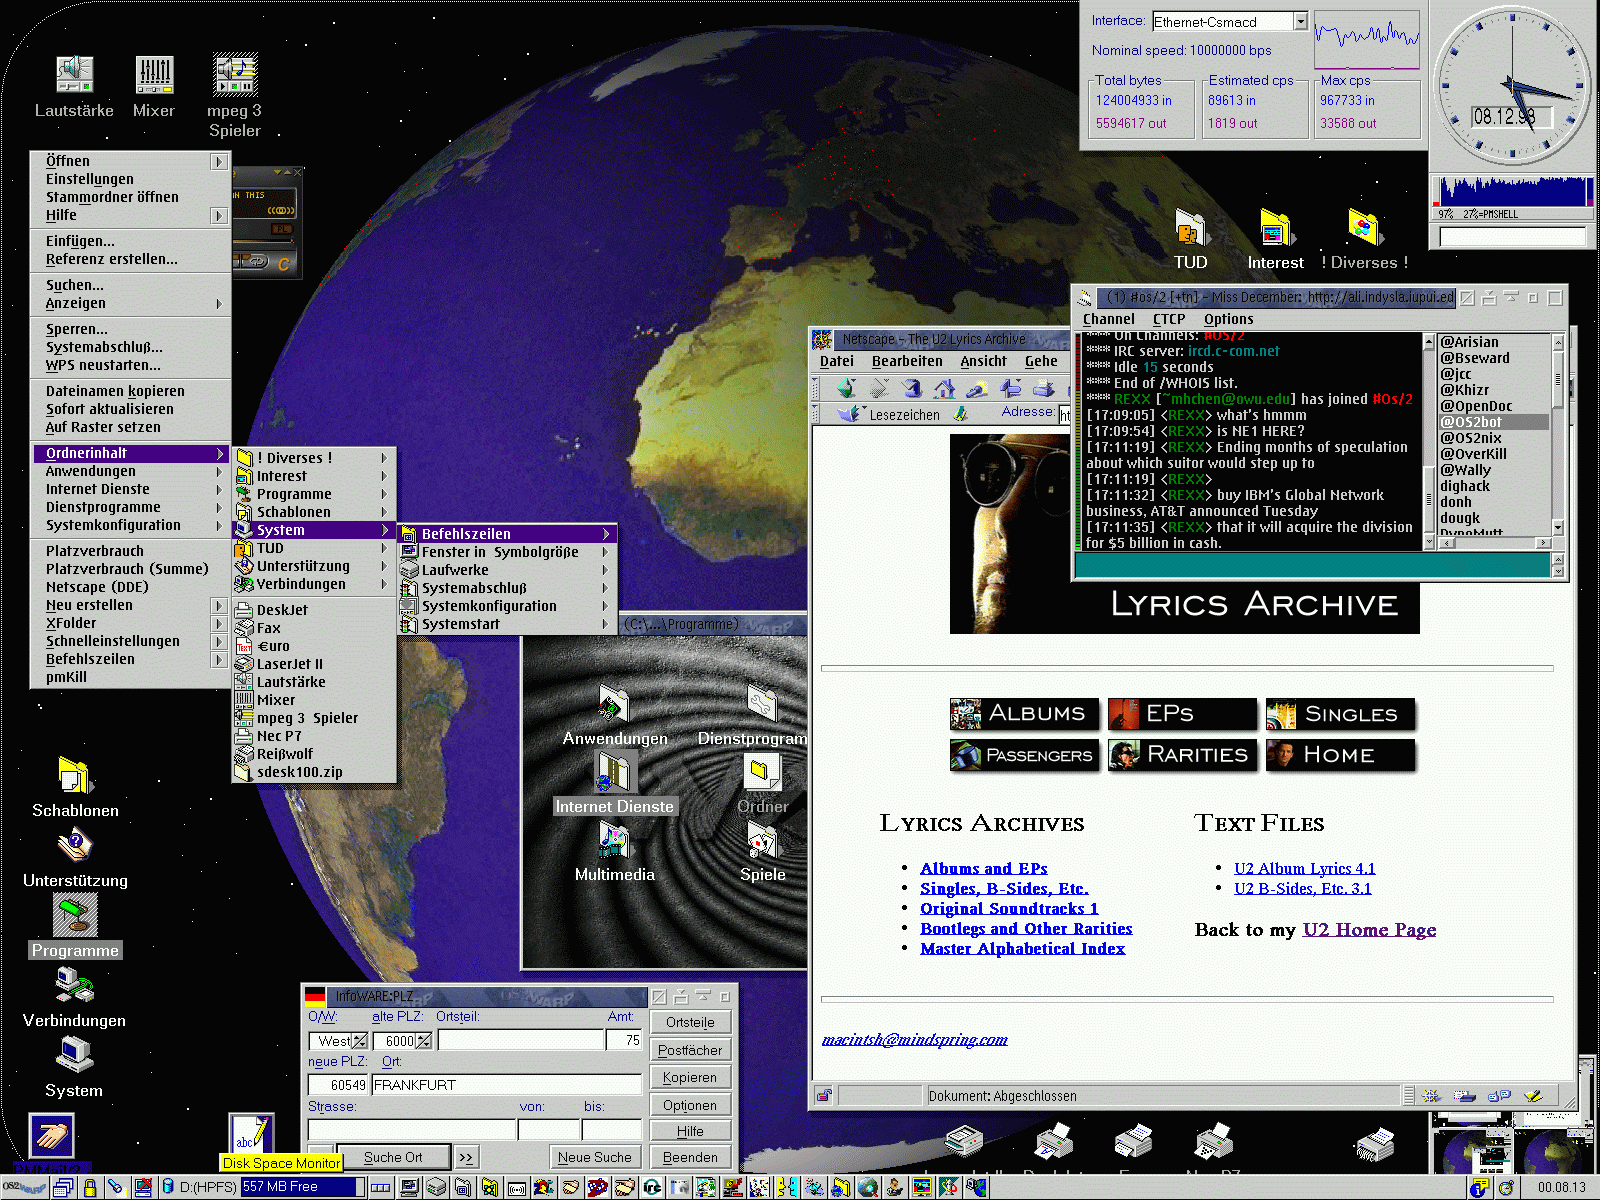This screenshot has height=1200, width=1600.
Task: Click the Strasse input field
Action: [412, 1129]
